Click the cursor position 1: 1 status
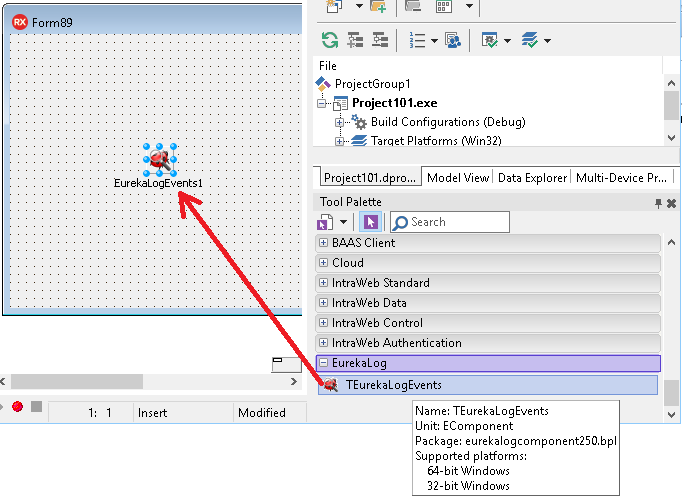The width and height of the screenshot is (682, 503). click(x=100, y=412)
